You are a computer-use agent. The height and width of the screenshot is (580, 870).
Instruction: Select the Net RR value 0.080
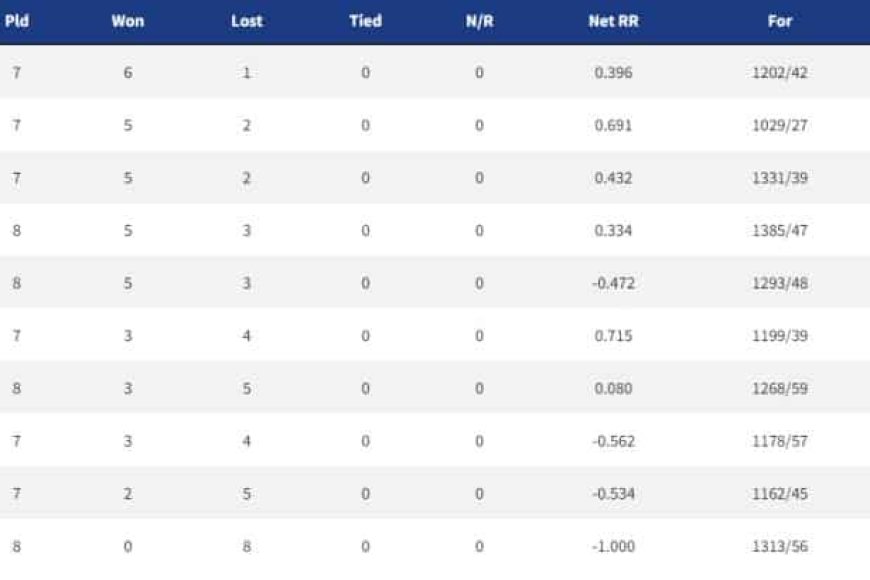point(613,389)
